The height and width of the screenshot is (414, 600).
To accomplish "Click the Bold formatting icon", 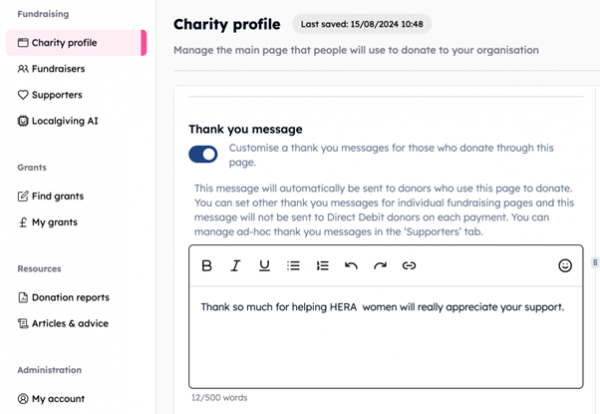I will [207, 266].
